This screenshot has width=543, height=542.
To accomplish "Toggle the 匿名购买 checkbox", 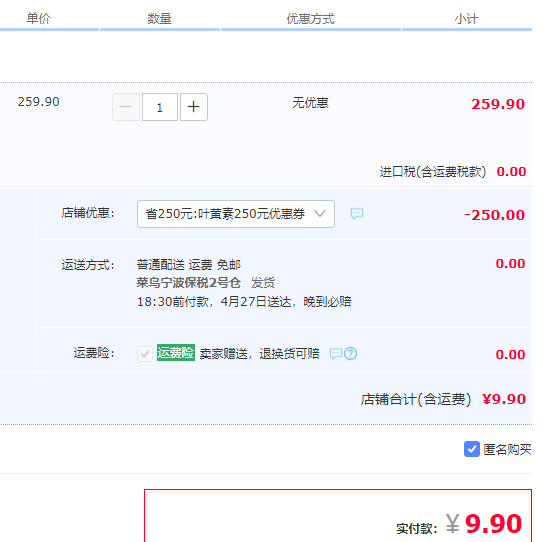I will [472, 449].
